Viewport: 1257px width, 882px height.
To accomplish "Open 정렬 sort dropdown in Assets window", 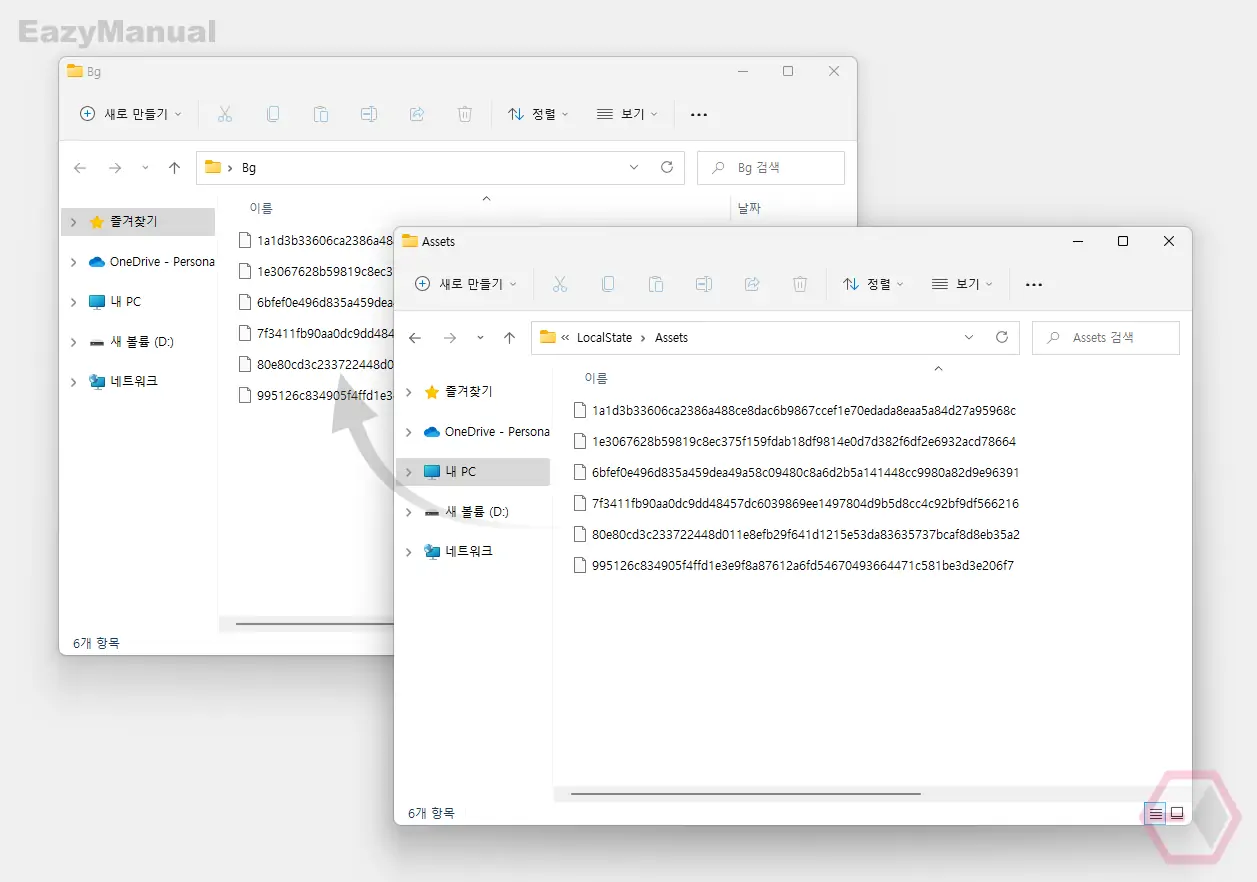I will click(873, 284).
